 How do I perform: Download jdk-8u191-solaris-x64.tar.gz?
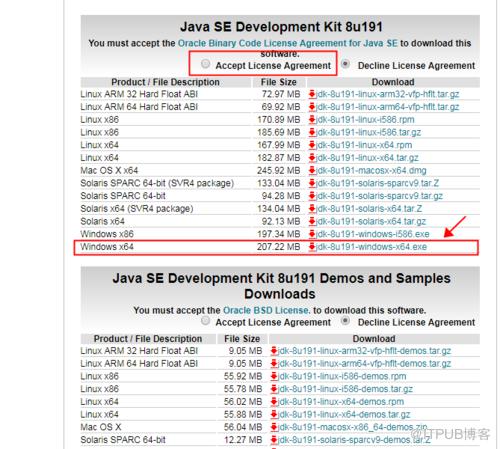(371, 221)
